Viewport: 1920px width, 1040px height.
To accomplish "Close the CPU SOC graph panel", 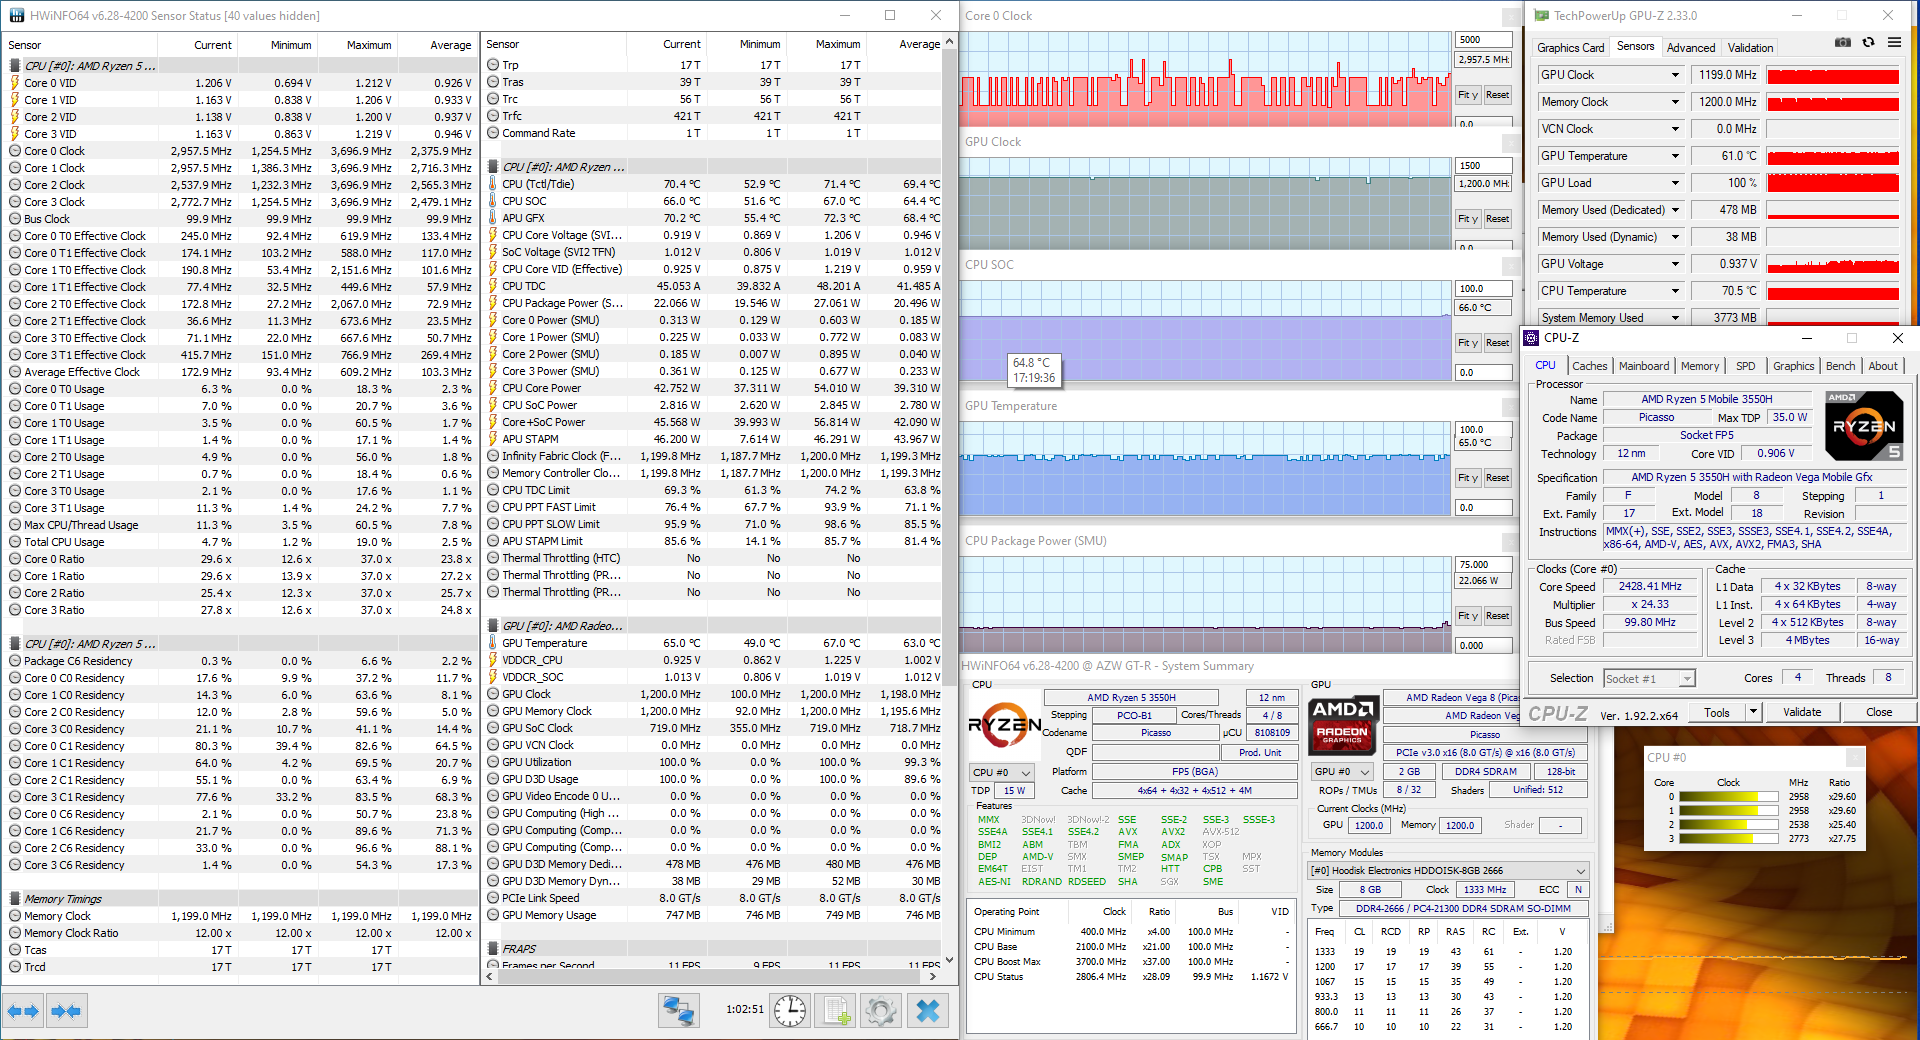I will pyautogui.click(x=1512, y=265).
